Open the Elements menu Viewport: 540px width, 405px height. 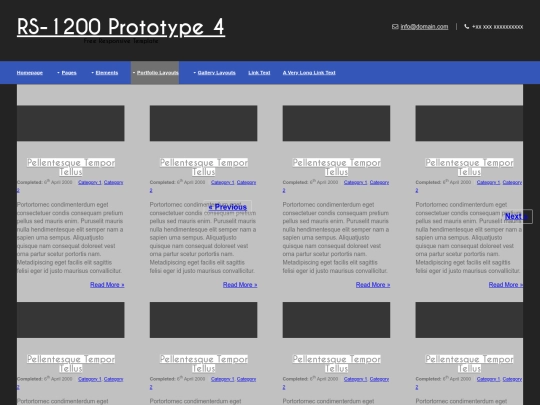107,73
